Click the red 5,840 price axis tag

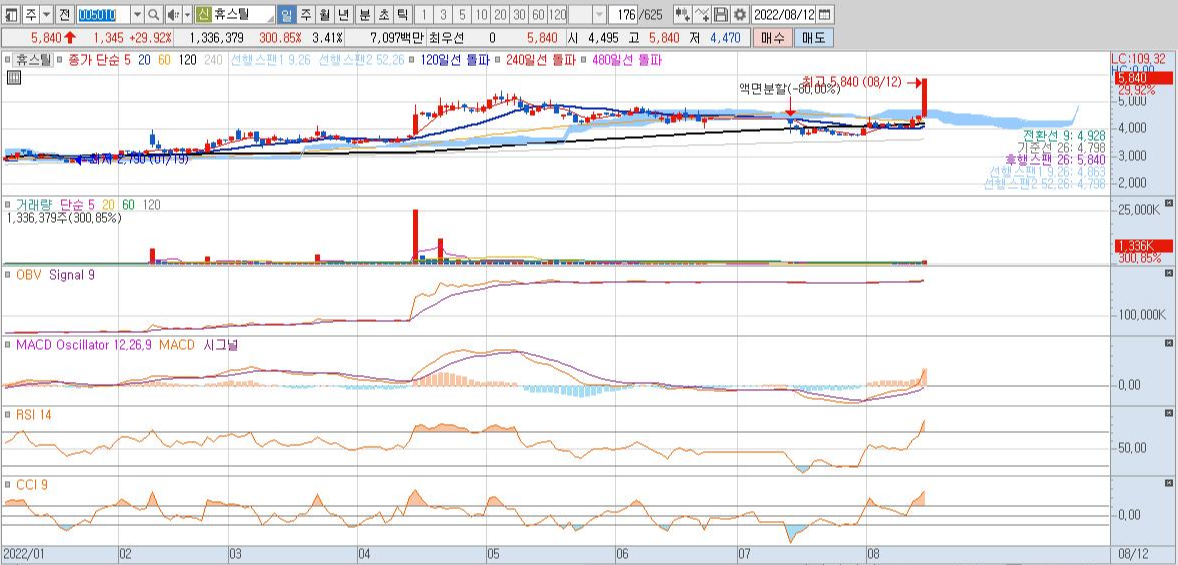tap(1144, 78)
